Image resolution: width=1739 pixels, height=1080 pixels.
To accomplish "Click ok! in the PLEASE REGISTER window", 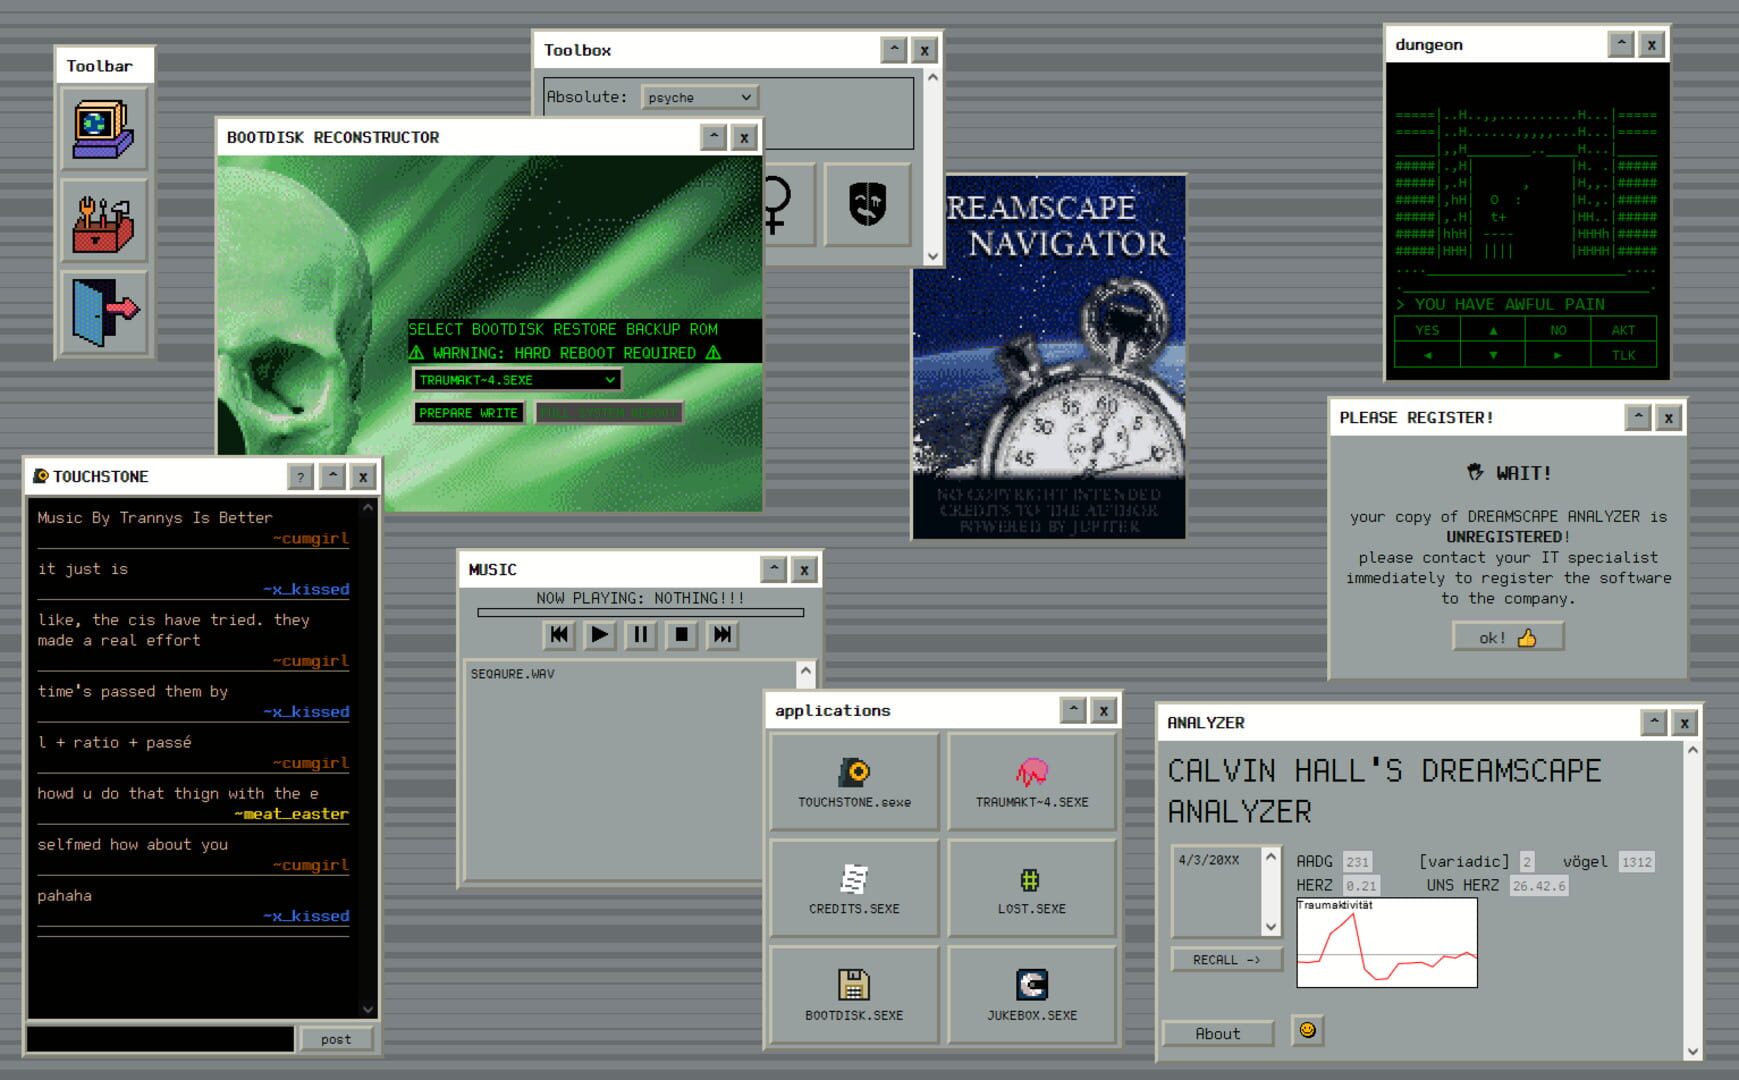I will click(1507, 636).
